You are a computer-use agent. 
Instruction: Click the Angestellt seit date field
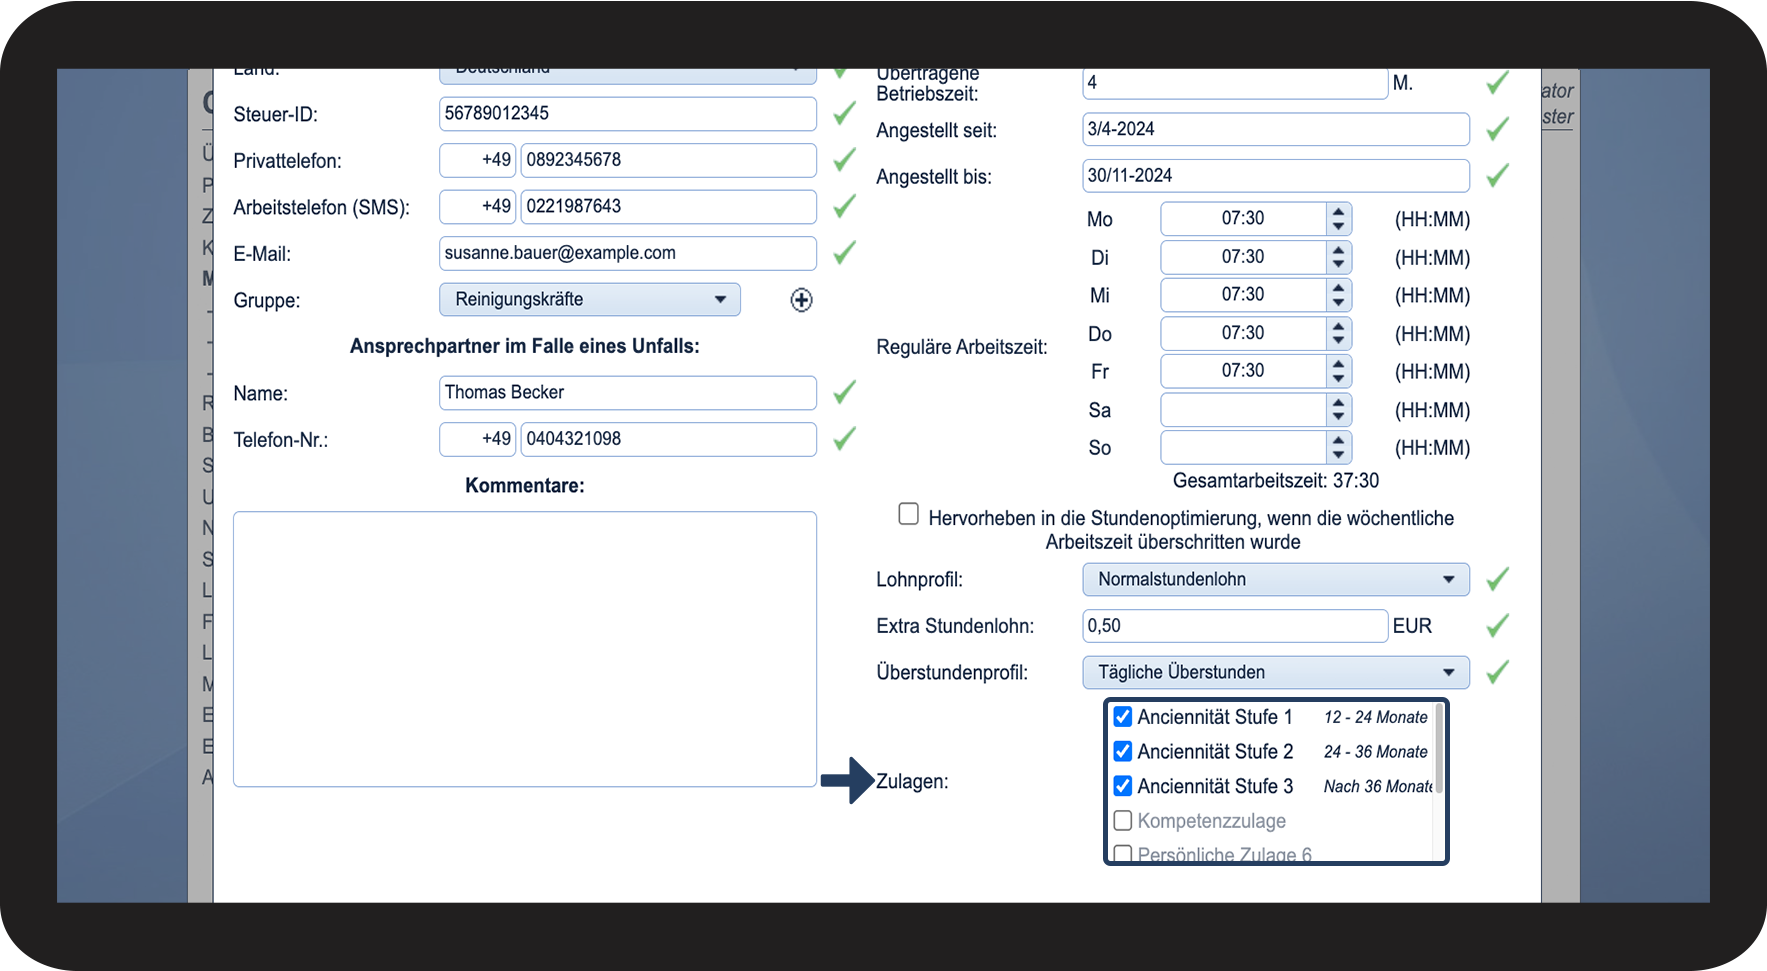(1275, 130)
